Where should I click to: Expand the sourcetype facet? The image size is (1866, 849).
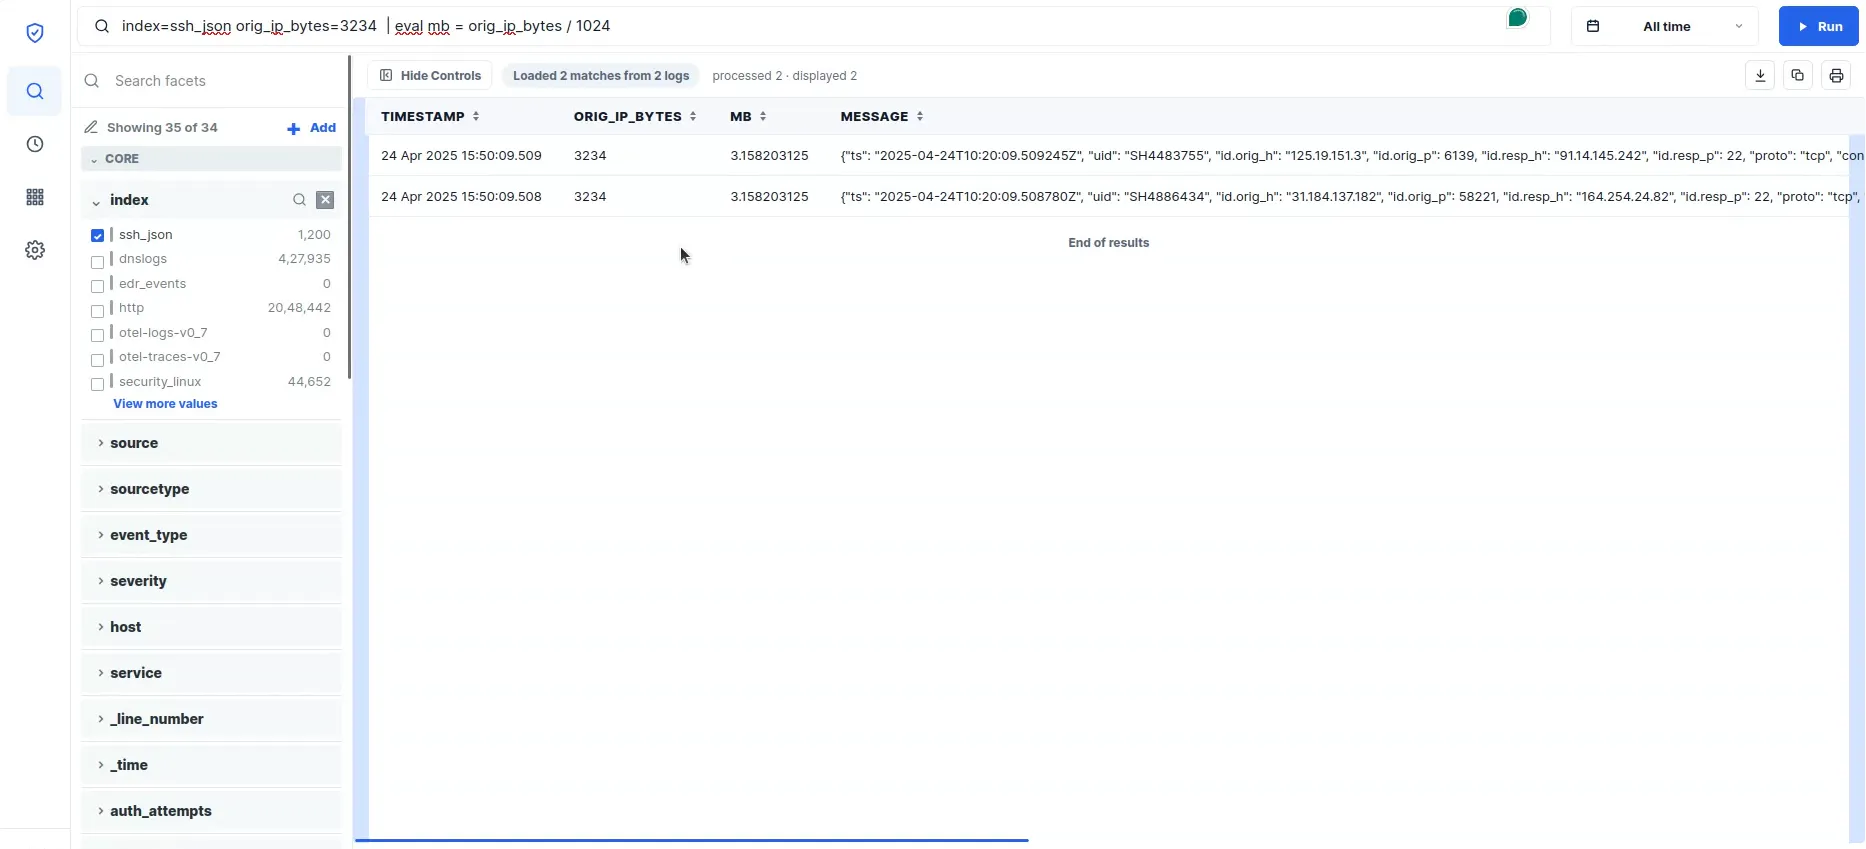pos(211,489)
